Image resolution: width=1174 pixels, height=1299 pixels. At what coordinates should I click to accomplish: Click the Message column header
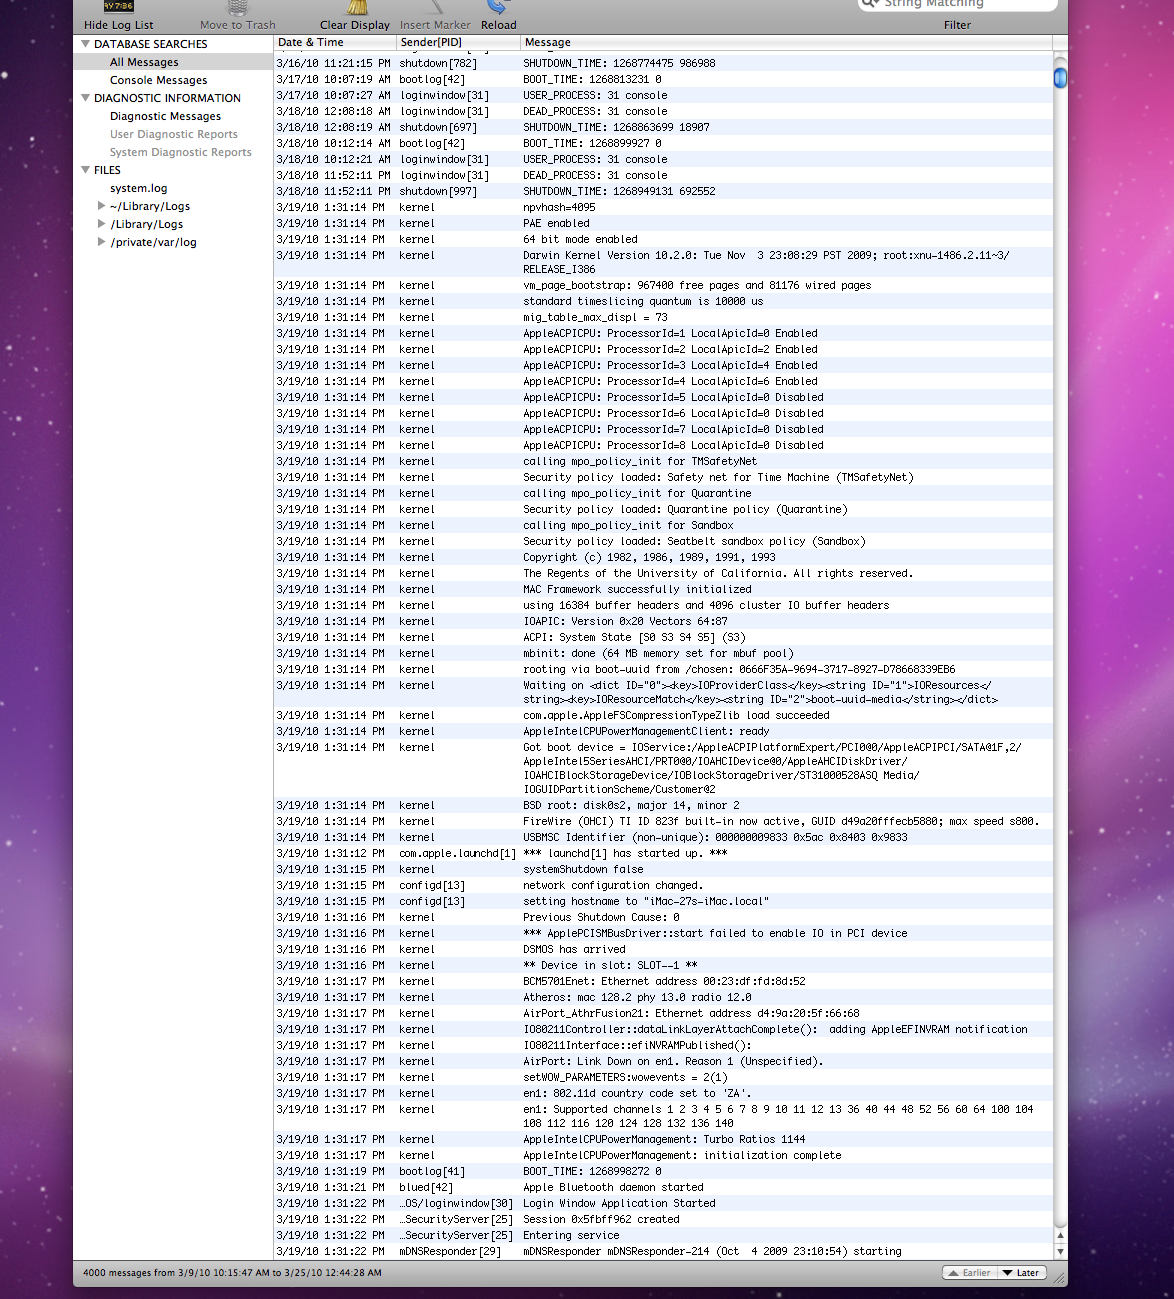786,42
